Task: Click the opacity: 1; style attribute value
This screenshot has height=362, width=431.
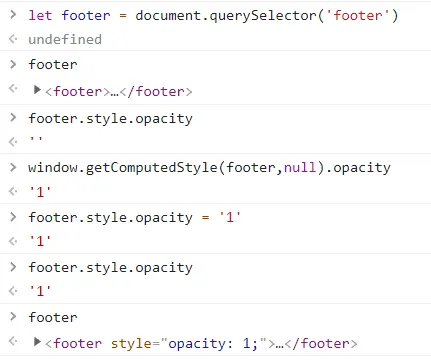Action: [213, 344]
